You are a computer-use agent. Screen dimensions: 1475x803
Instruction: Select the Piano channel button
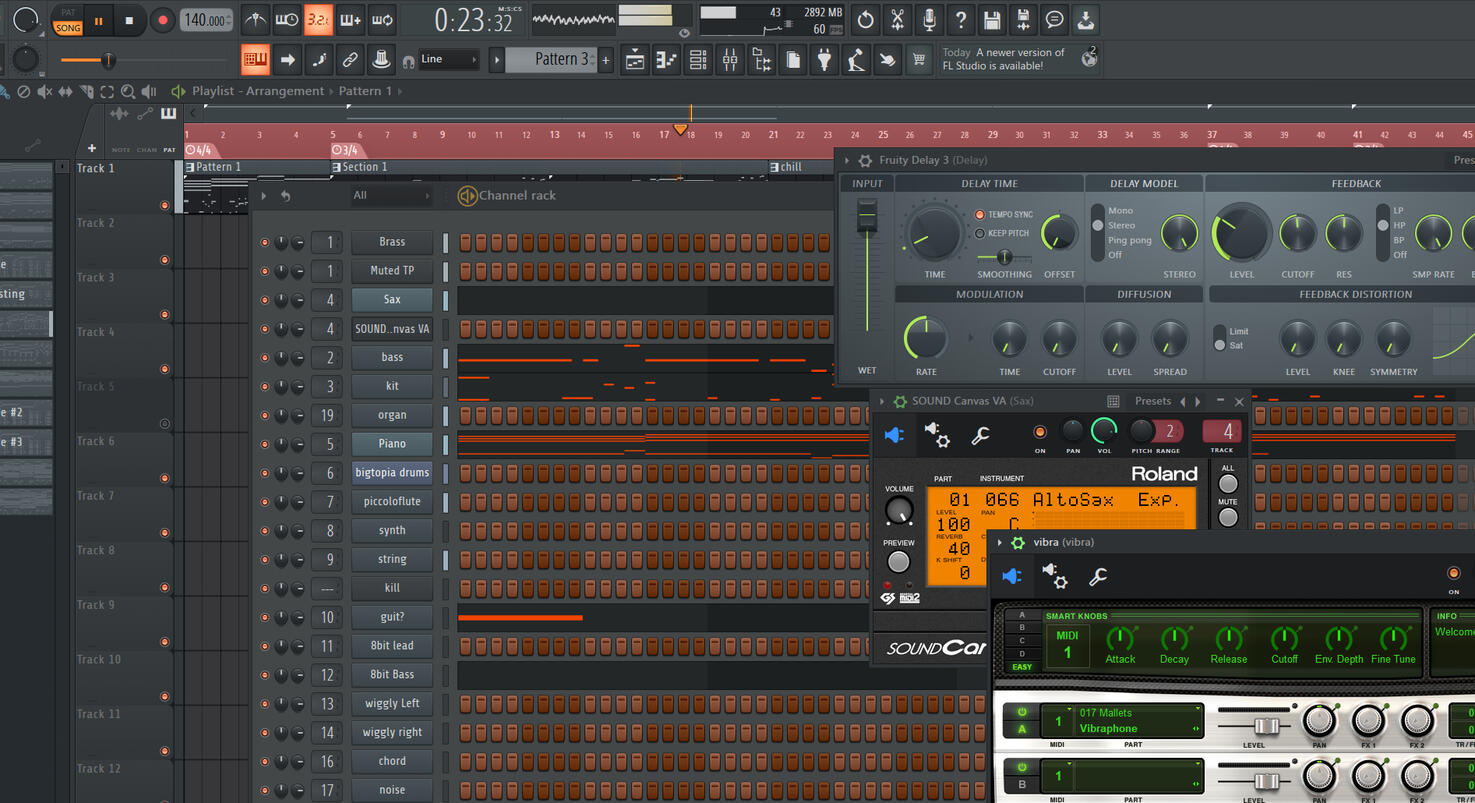392,443
